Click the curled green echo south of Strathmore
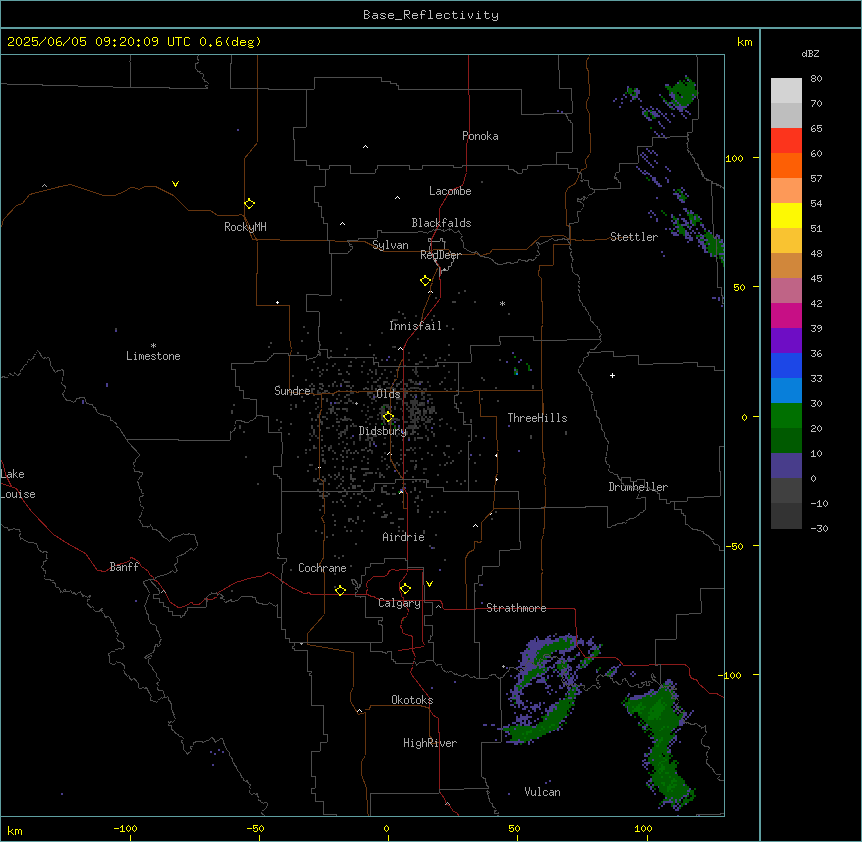862x842 pixels. click(x=544, y=690)
